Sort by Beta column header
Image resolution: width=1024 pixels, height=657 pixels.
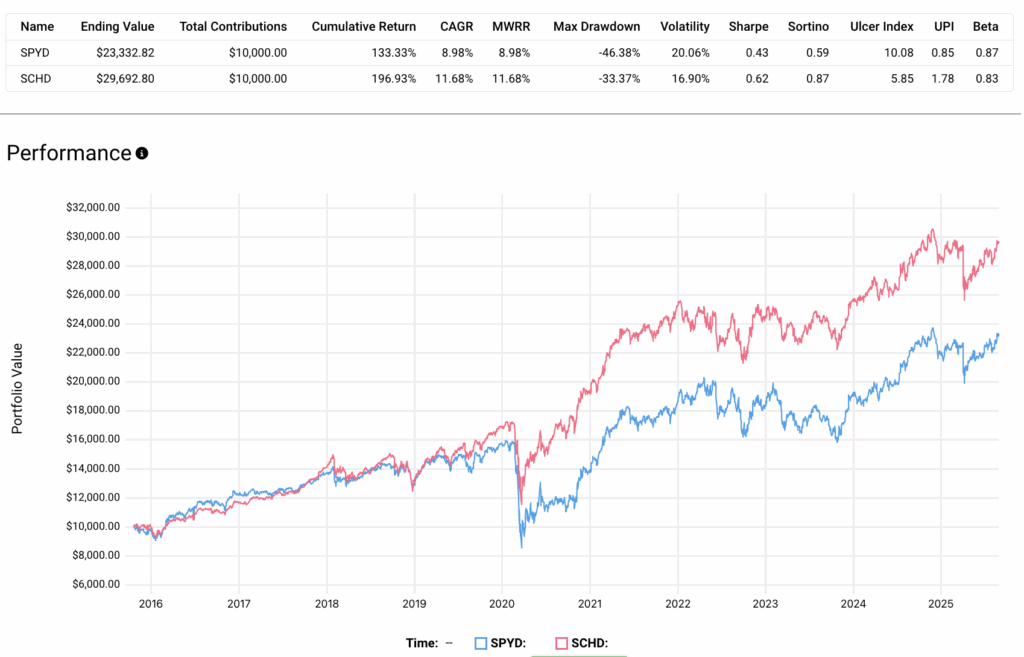tap(985, 26)
